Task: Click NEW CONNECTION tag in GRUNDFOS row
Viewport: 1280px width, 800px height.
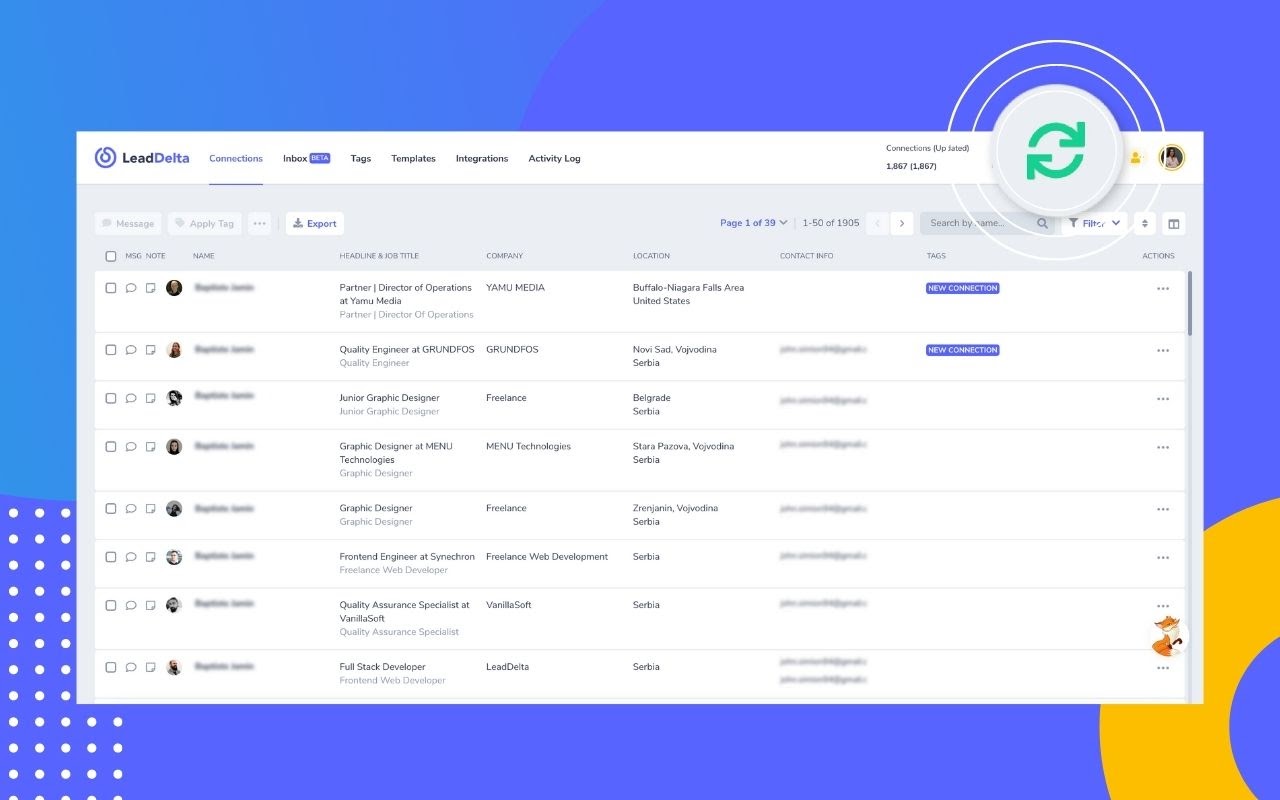Action: click(x=963, y=350)
